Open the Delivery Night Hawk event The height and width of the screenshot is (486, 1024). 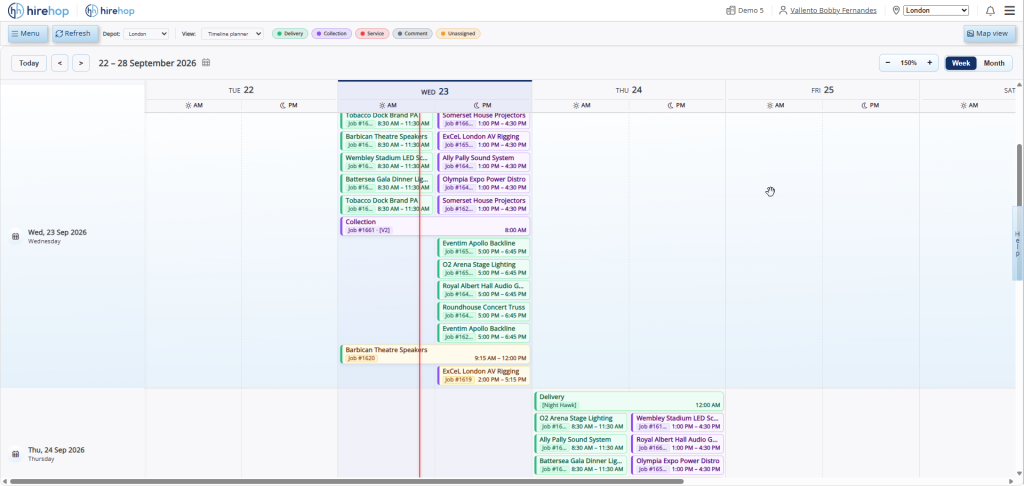(x=629, y=401)
